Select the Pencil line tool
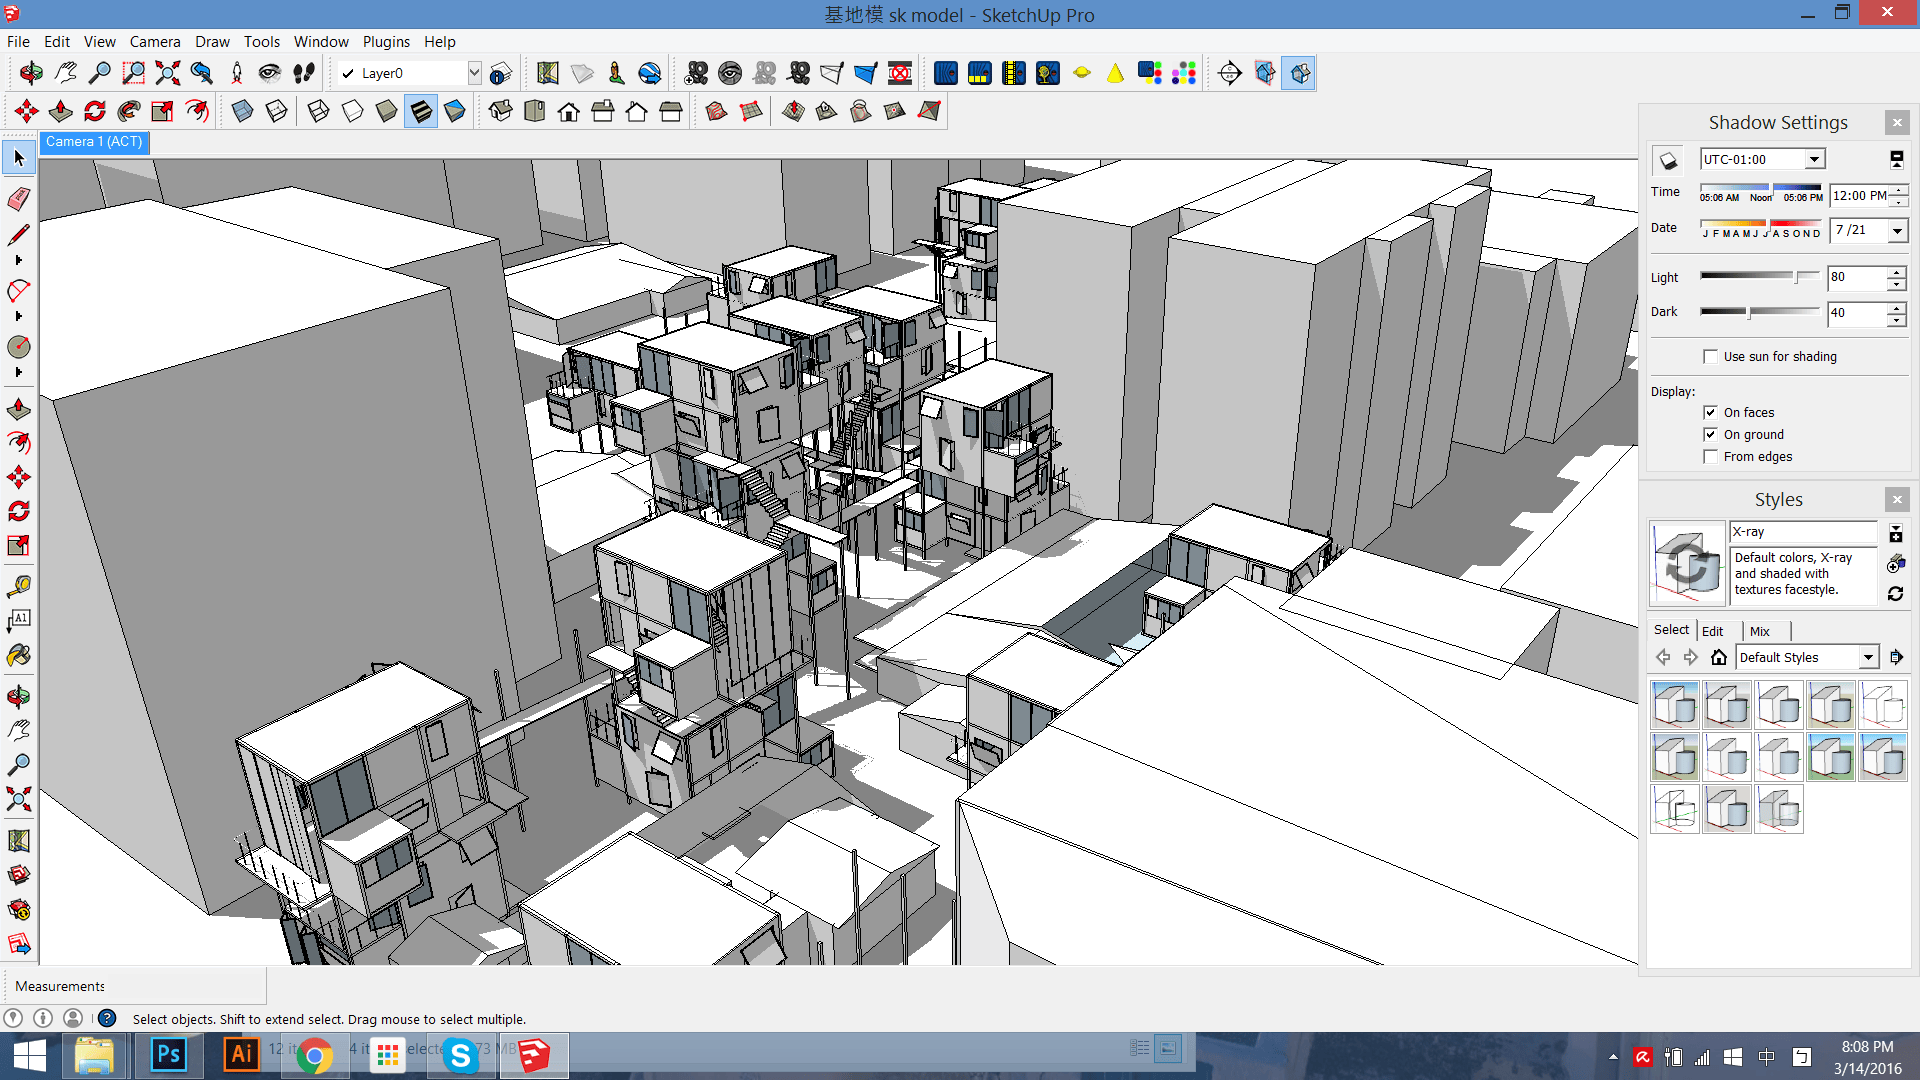 coord(19,234)
